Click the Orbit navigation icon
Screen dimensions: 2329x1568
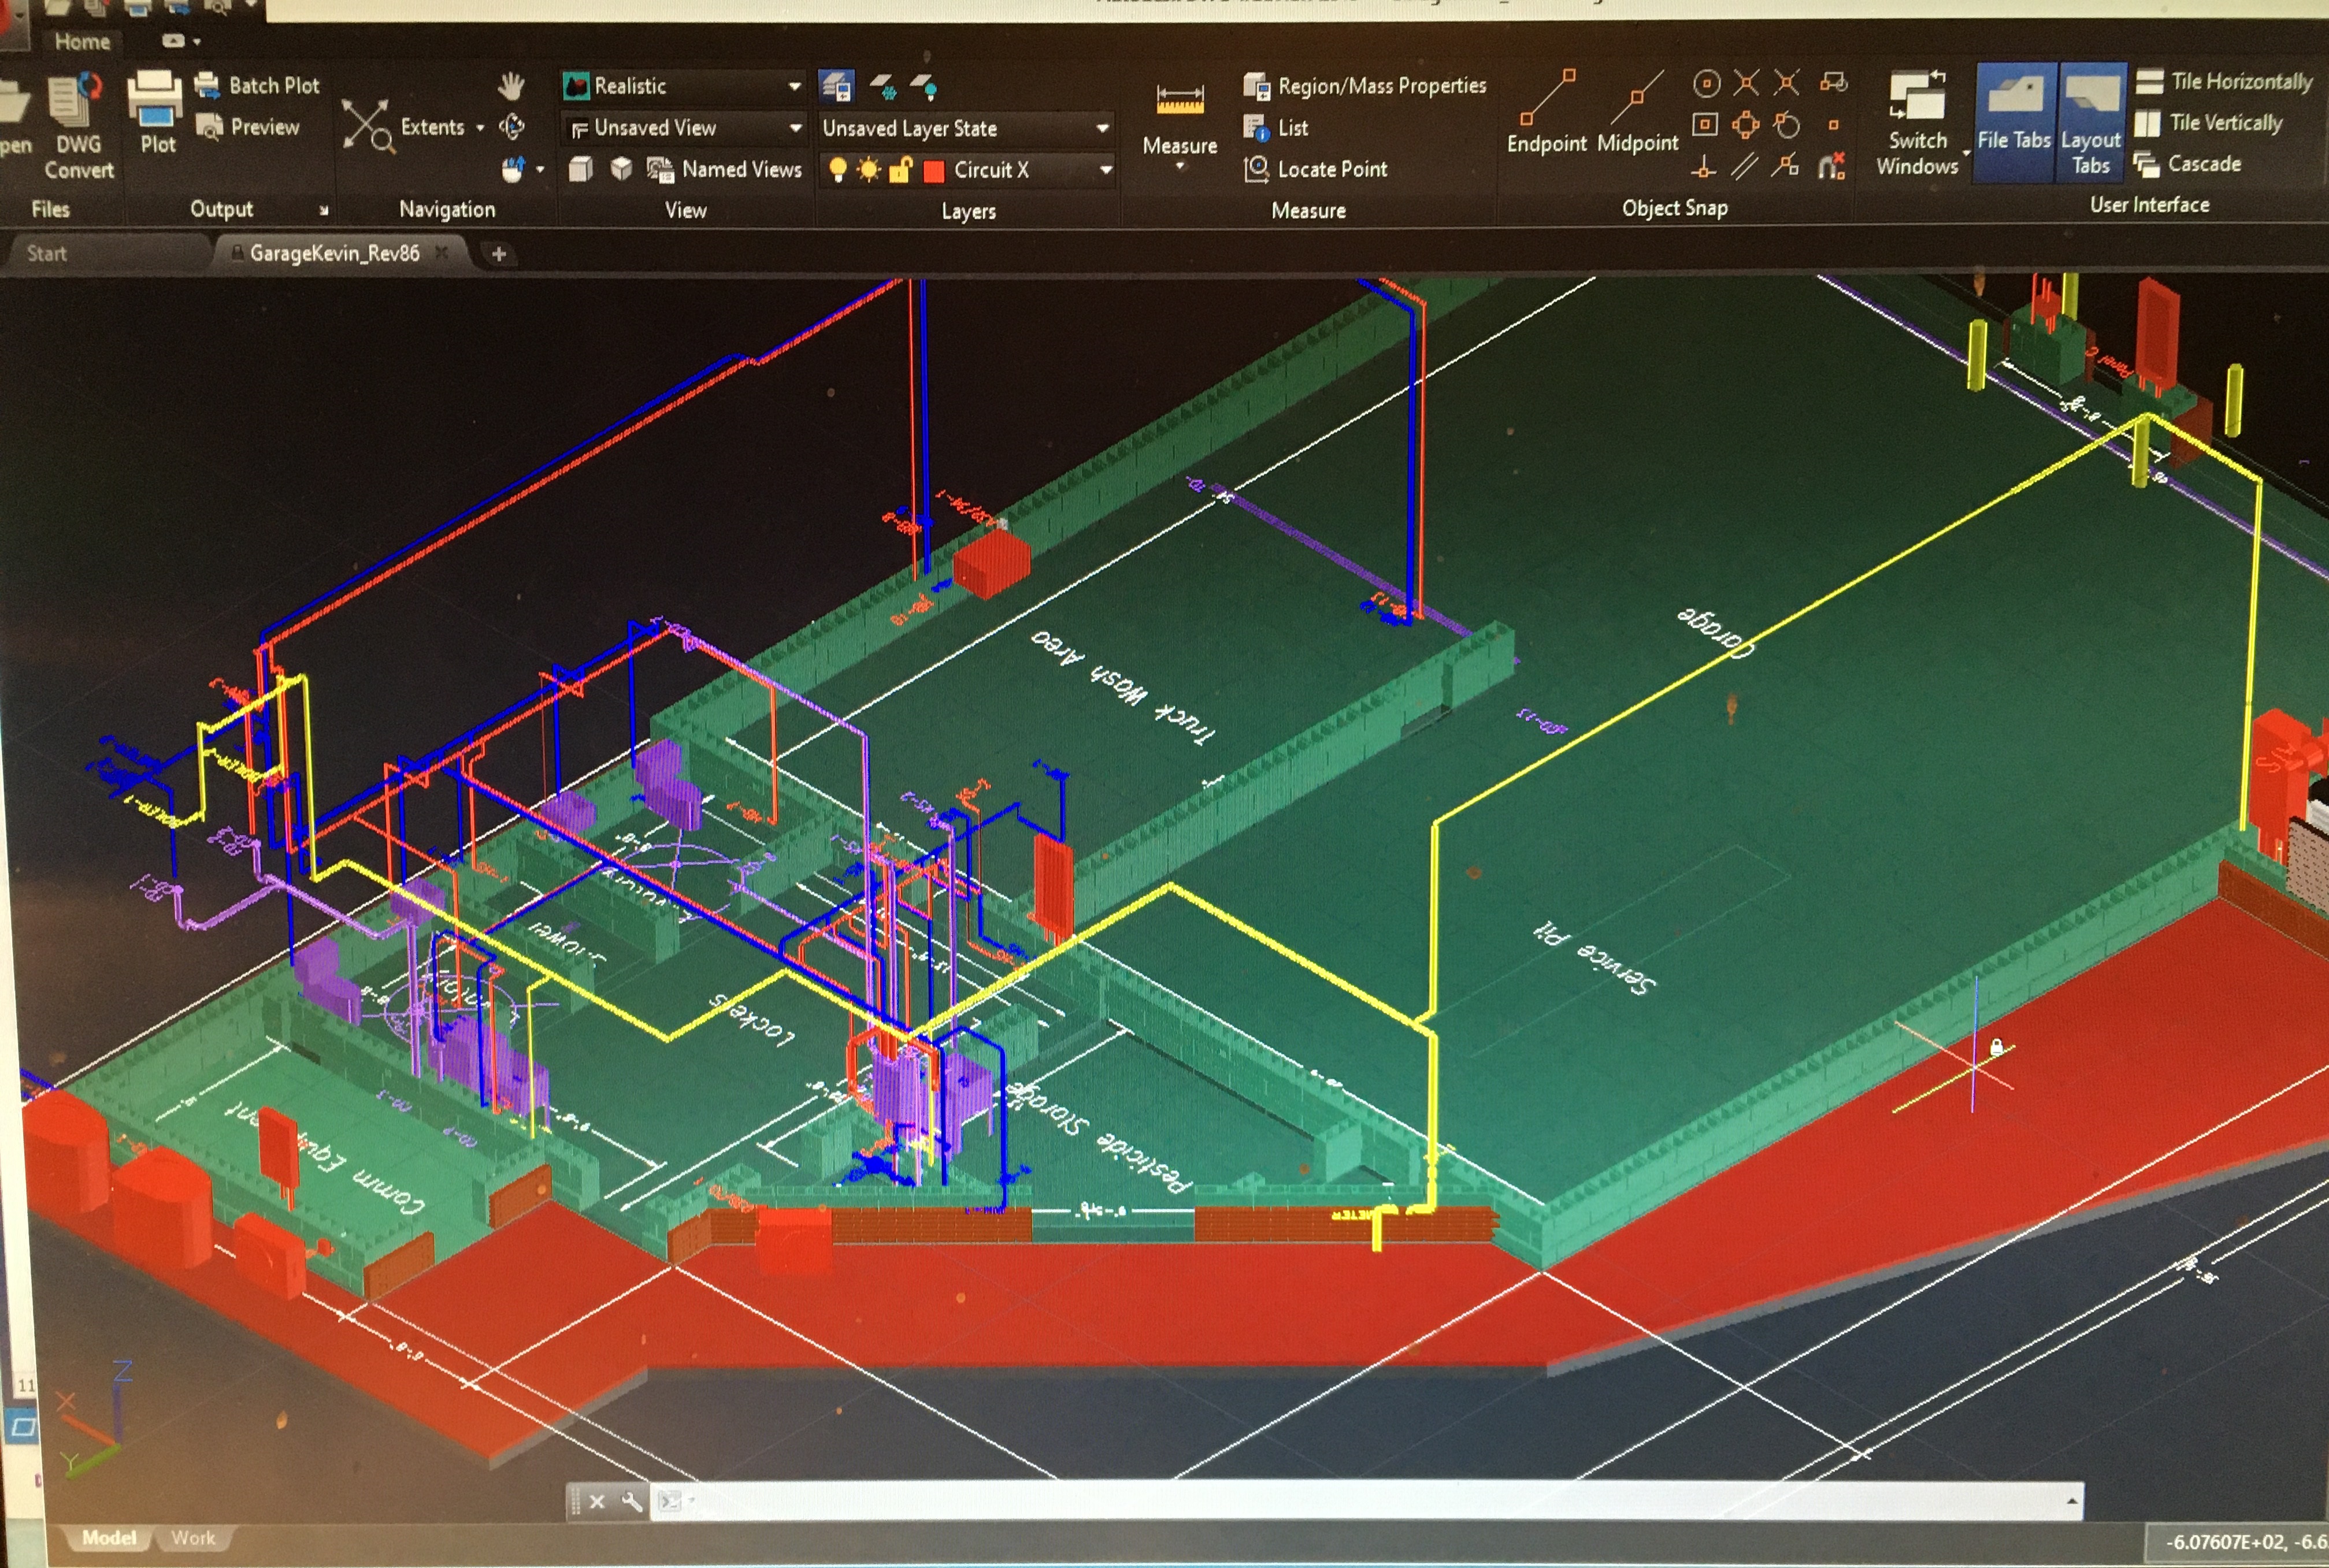[x=511, y=127]
